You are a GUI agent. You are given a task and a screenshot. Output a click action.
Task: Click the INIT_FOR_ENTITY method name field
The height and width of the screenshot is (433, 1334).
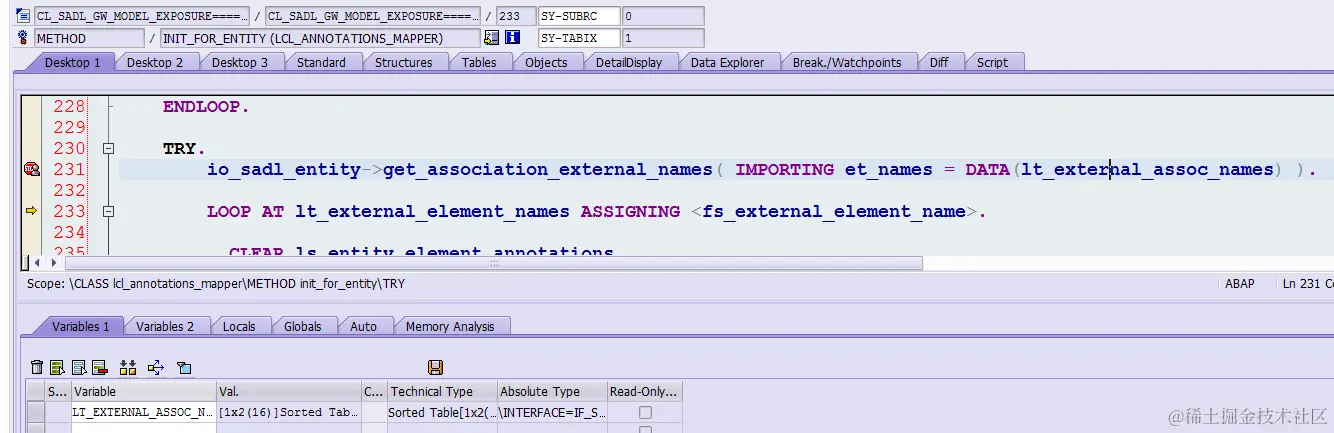320,38
